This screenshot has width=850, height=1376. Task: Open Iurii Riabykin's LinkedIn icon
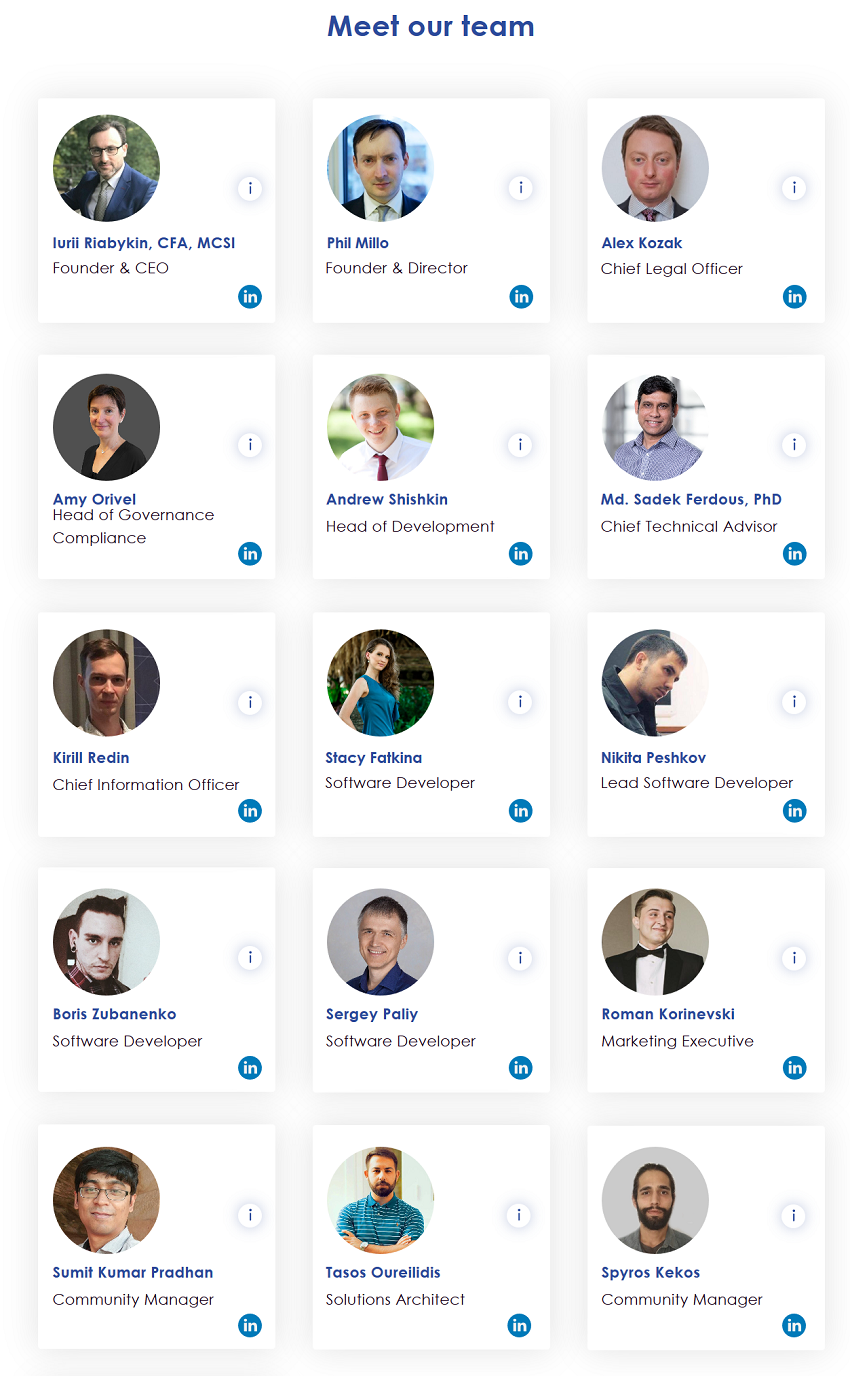click(x=250, y=297)
